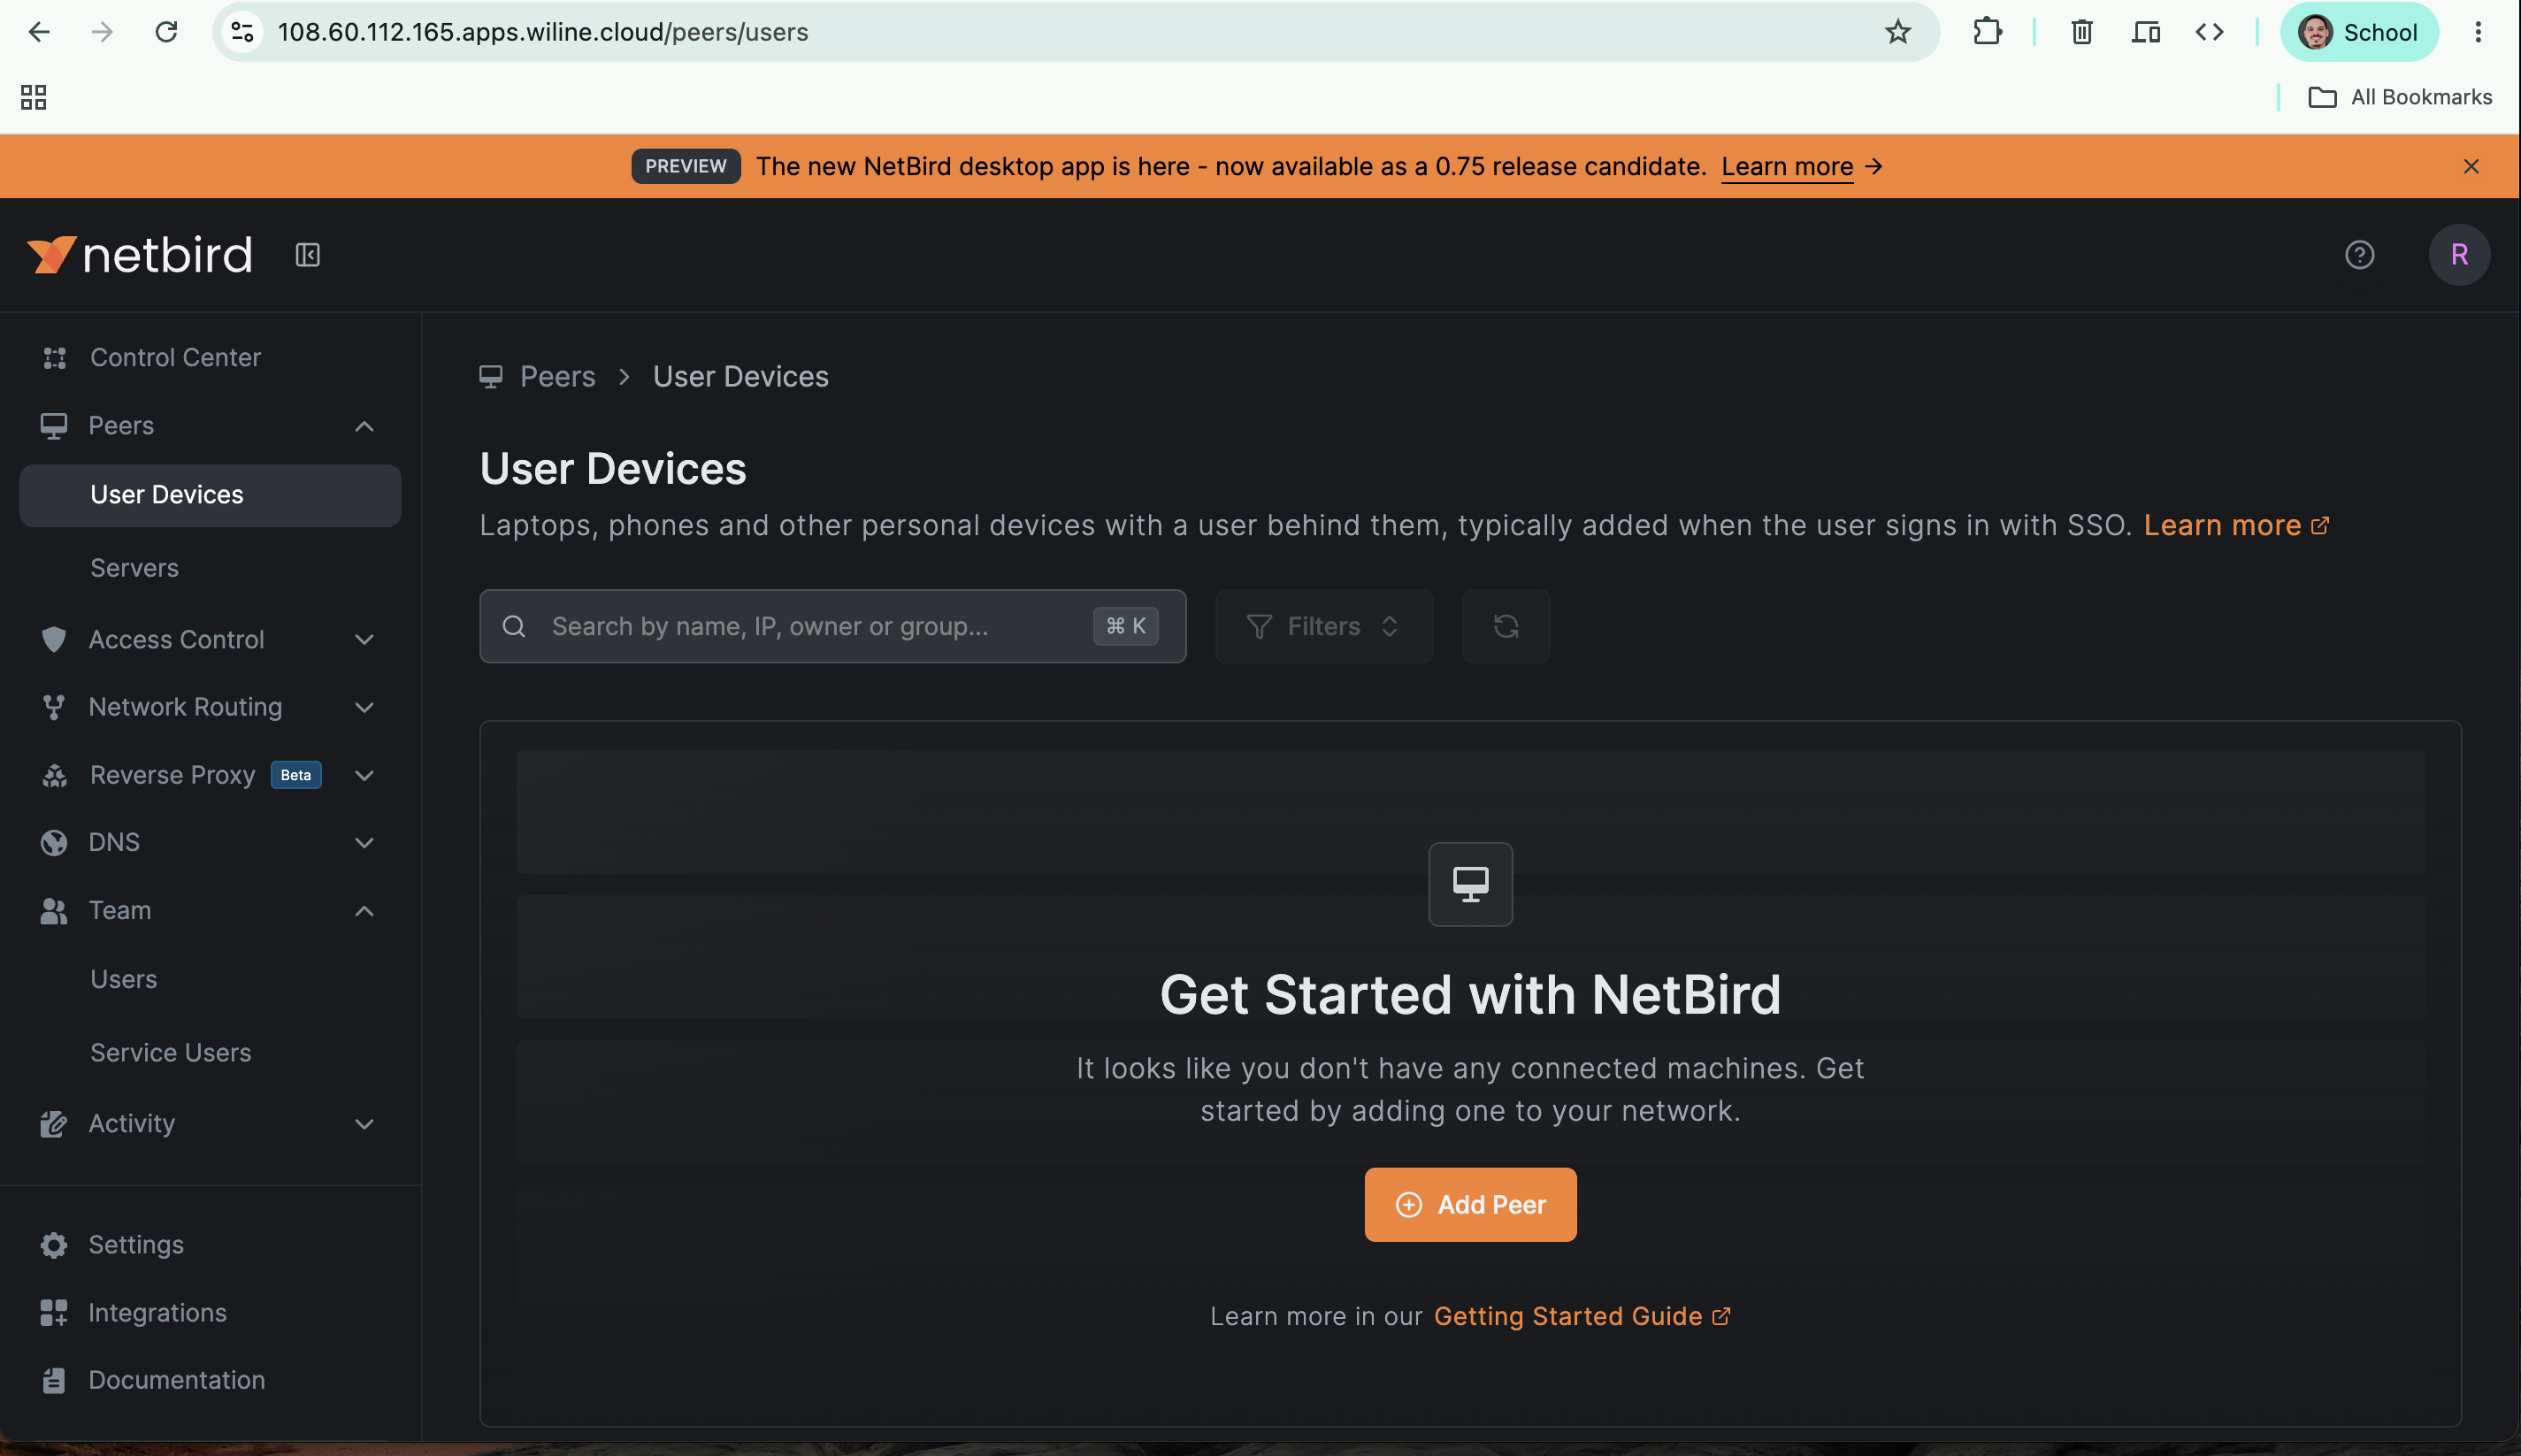
Task: Bookmark the page with the star icon
Action: 1897,32
